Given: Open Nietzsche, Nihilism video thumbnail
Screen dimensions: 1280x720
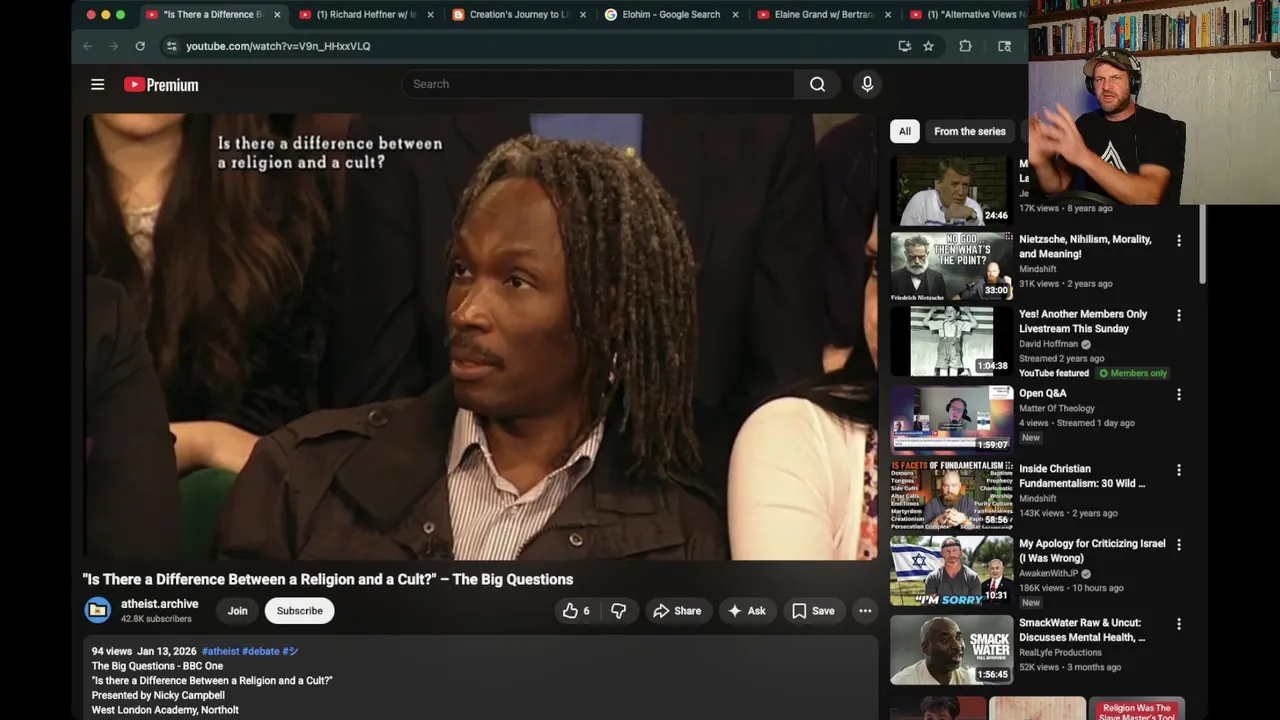Looking at the screenshot, I should pos(951,266).
